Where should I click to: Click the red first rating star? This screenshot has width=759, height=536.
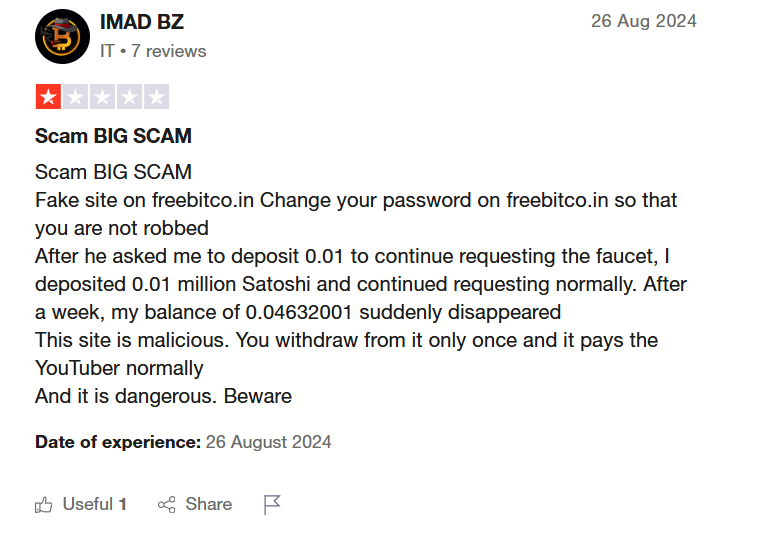(48, 97)
